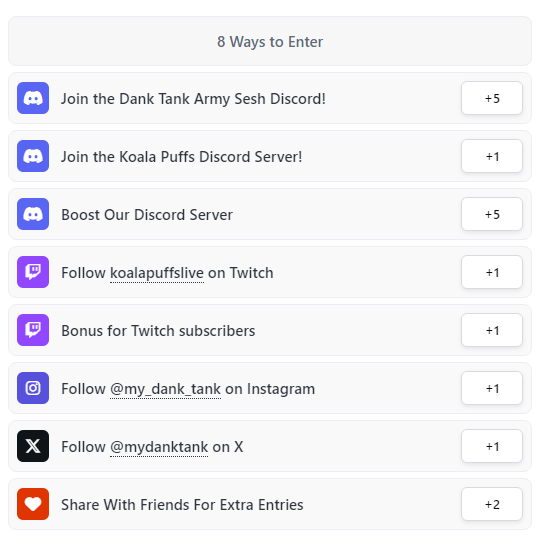
Task: Expand the Boost Our Discord Server entry
Action: [270, 214]
